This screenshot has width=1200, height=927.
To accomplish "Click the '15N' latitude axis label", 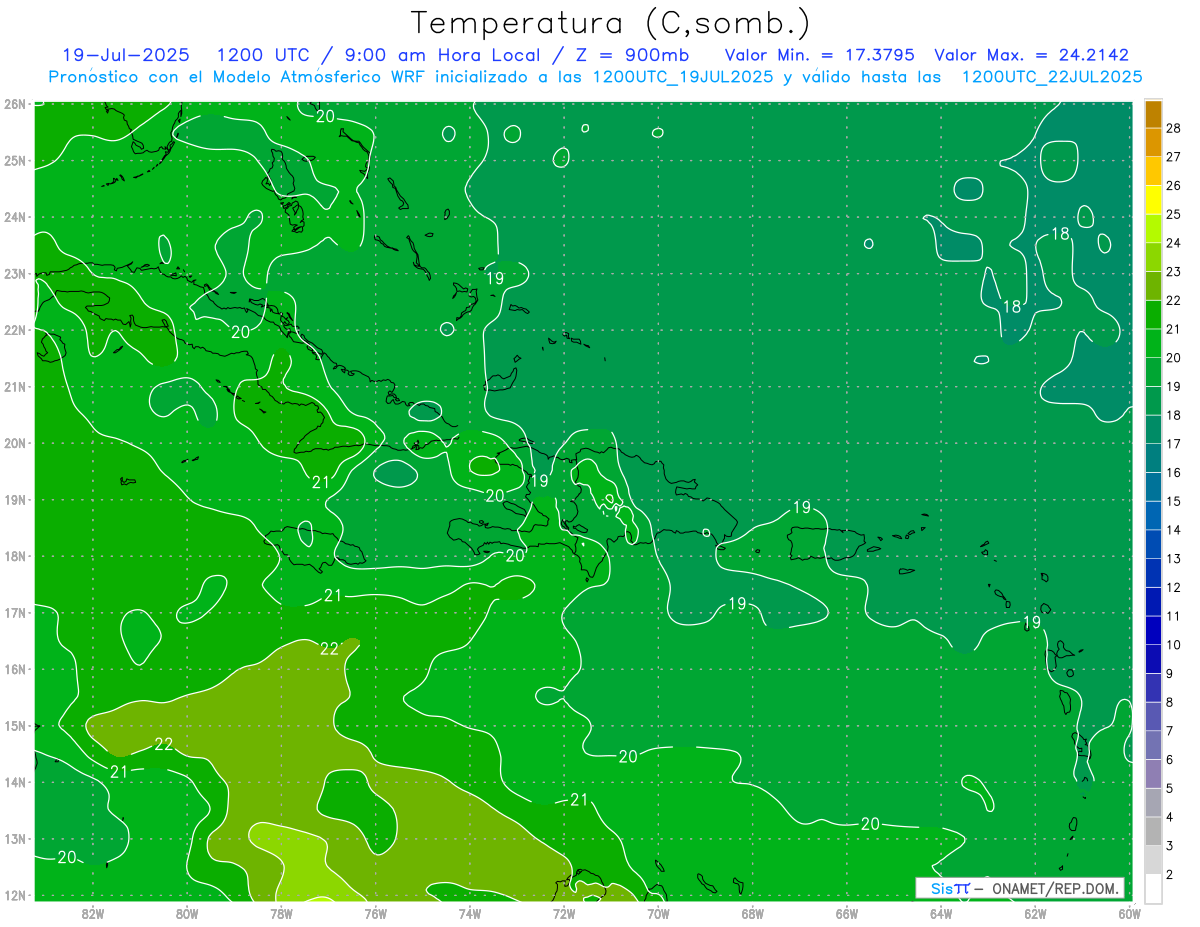I will tap(14, 726).
